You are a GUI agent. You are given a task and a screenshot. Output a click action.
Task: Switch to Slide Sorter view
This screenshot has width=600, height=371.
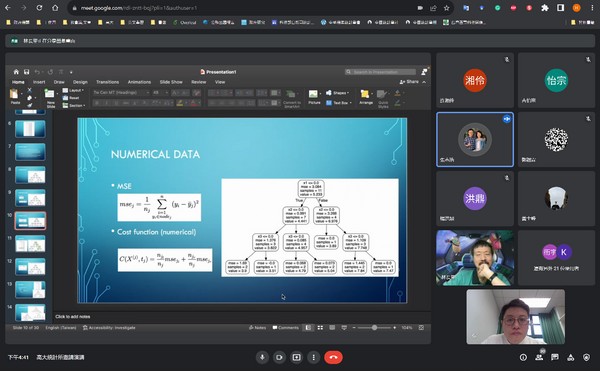[320, 327]
